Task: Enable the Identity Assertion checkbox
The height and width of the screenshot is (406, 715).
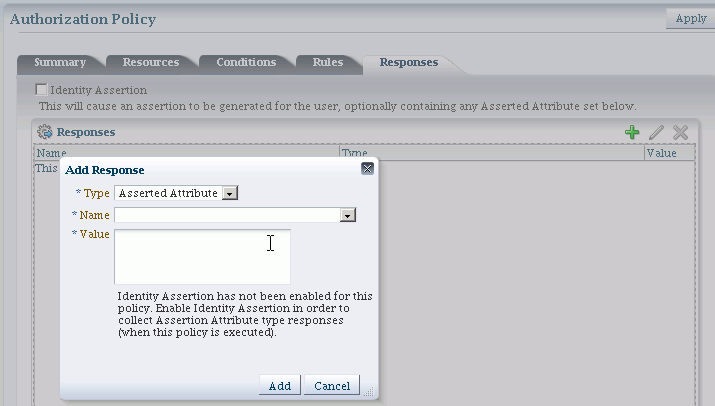Action: click(x=41, y=89)
